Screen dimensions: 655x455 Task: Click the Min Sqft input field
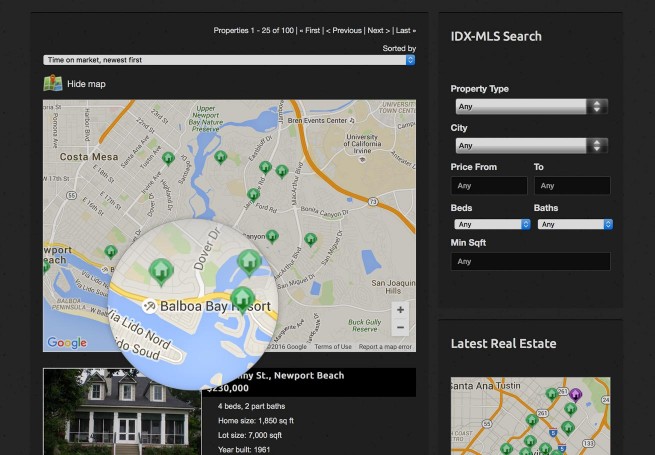[x=531, y=262]
